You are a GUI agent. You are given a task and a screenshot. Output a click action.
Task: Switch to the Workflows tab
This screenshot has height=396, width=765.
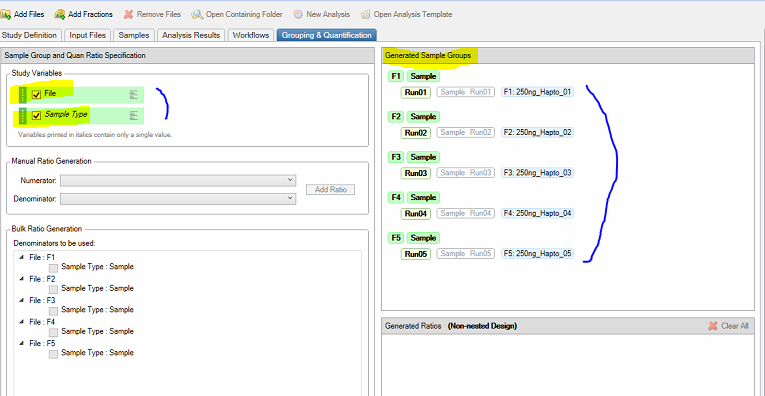(x=251, y=35)
